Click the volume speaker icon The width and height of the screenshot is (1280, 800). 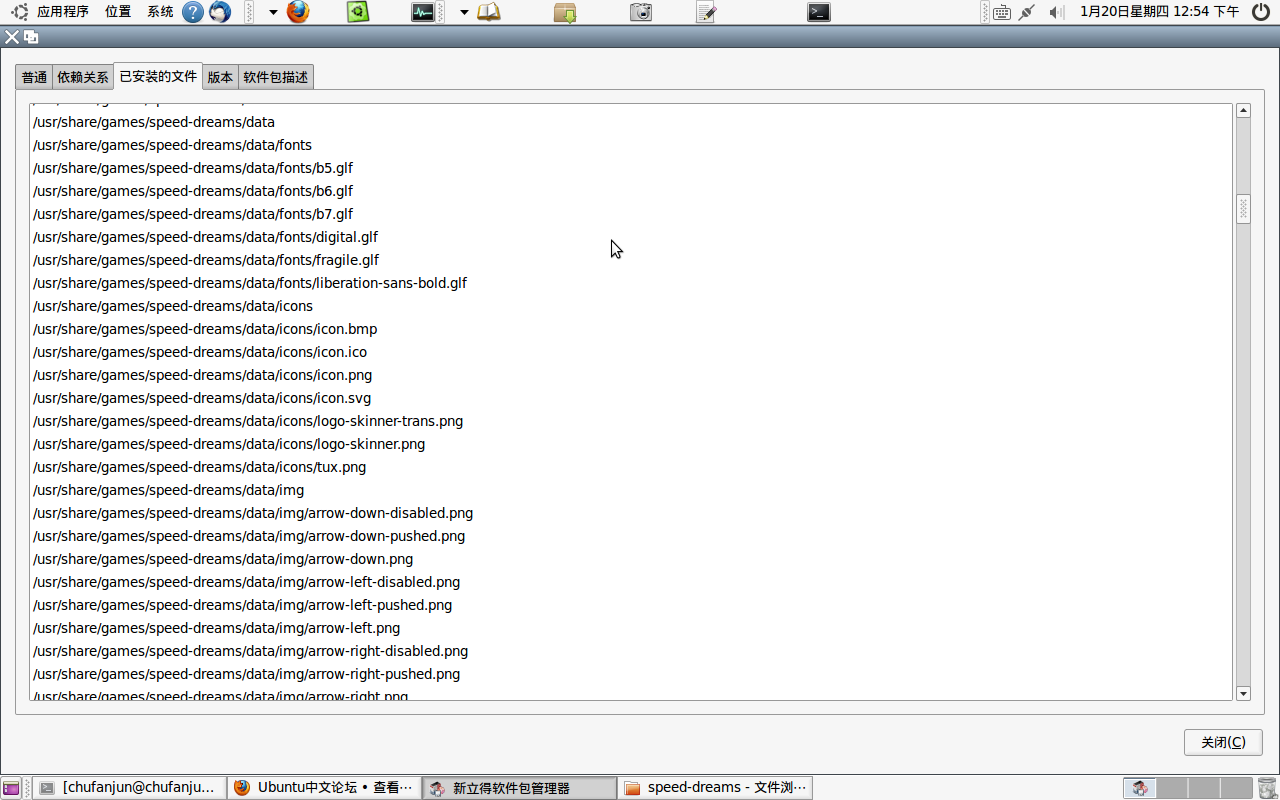tap(1056, 12)
